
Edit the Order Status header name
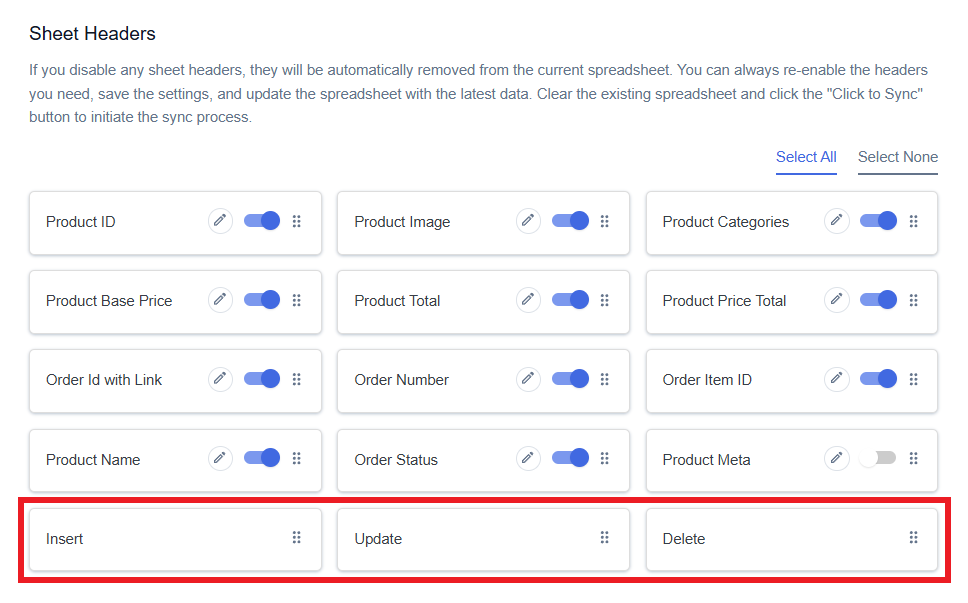(528, 459)
